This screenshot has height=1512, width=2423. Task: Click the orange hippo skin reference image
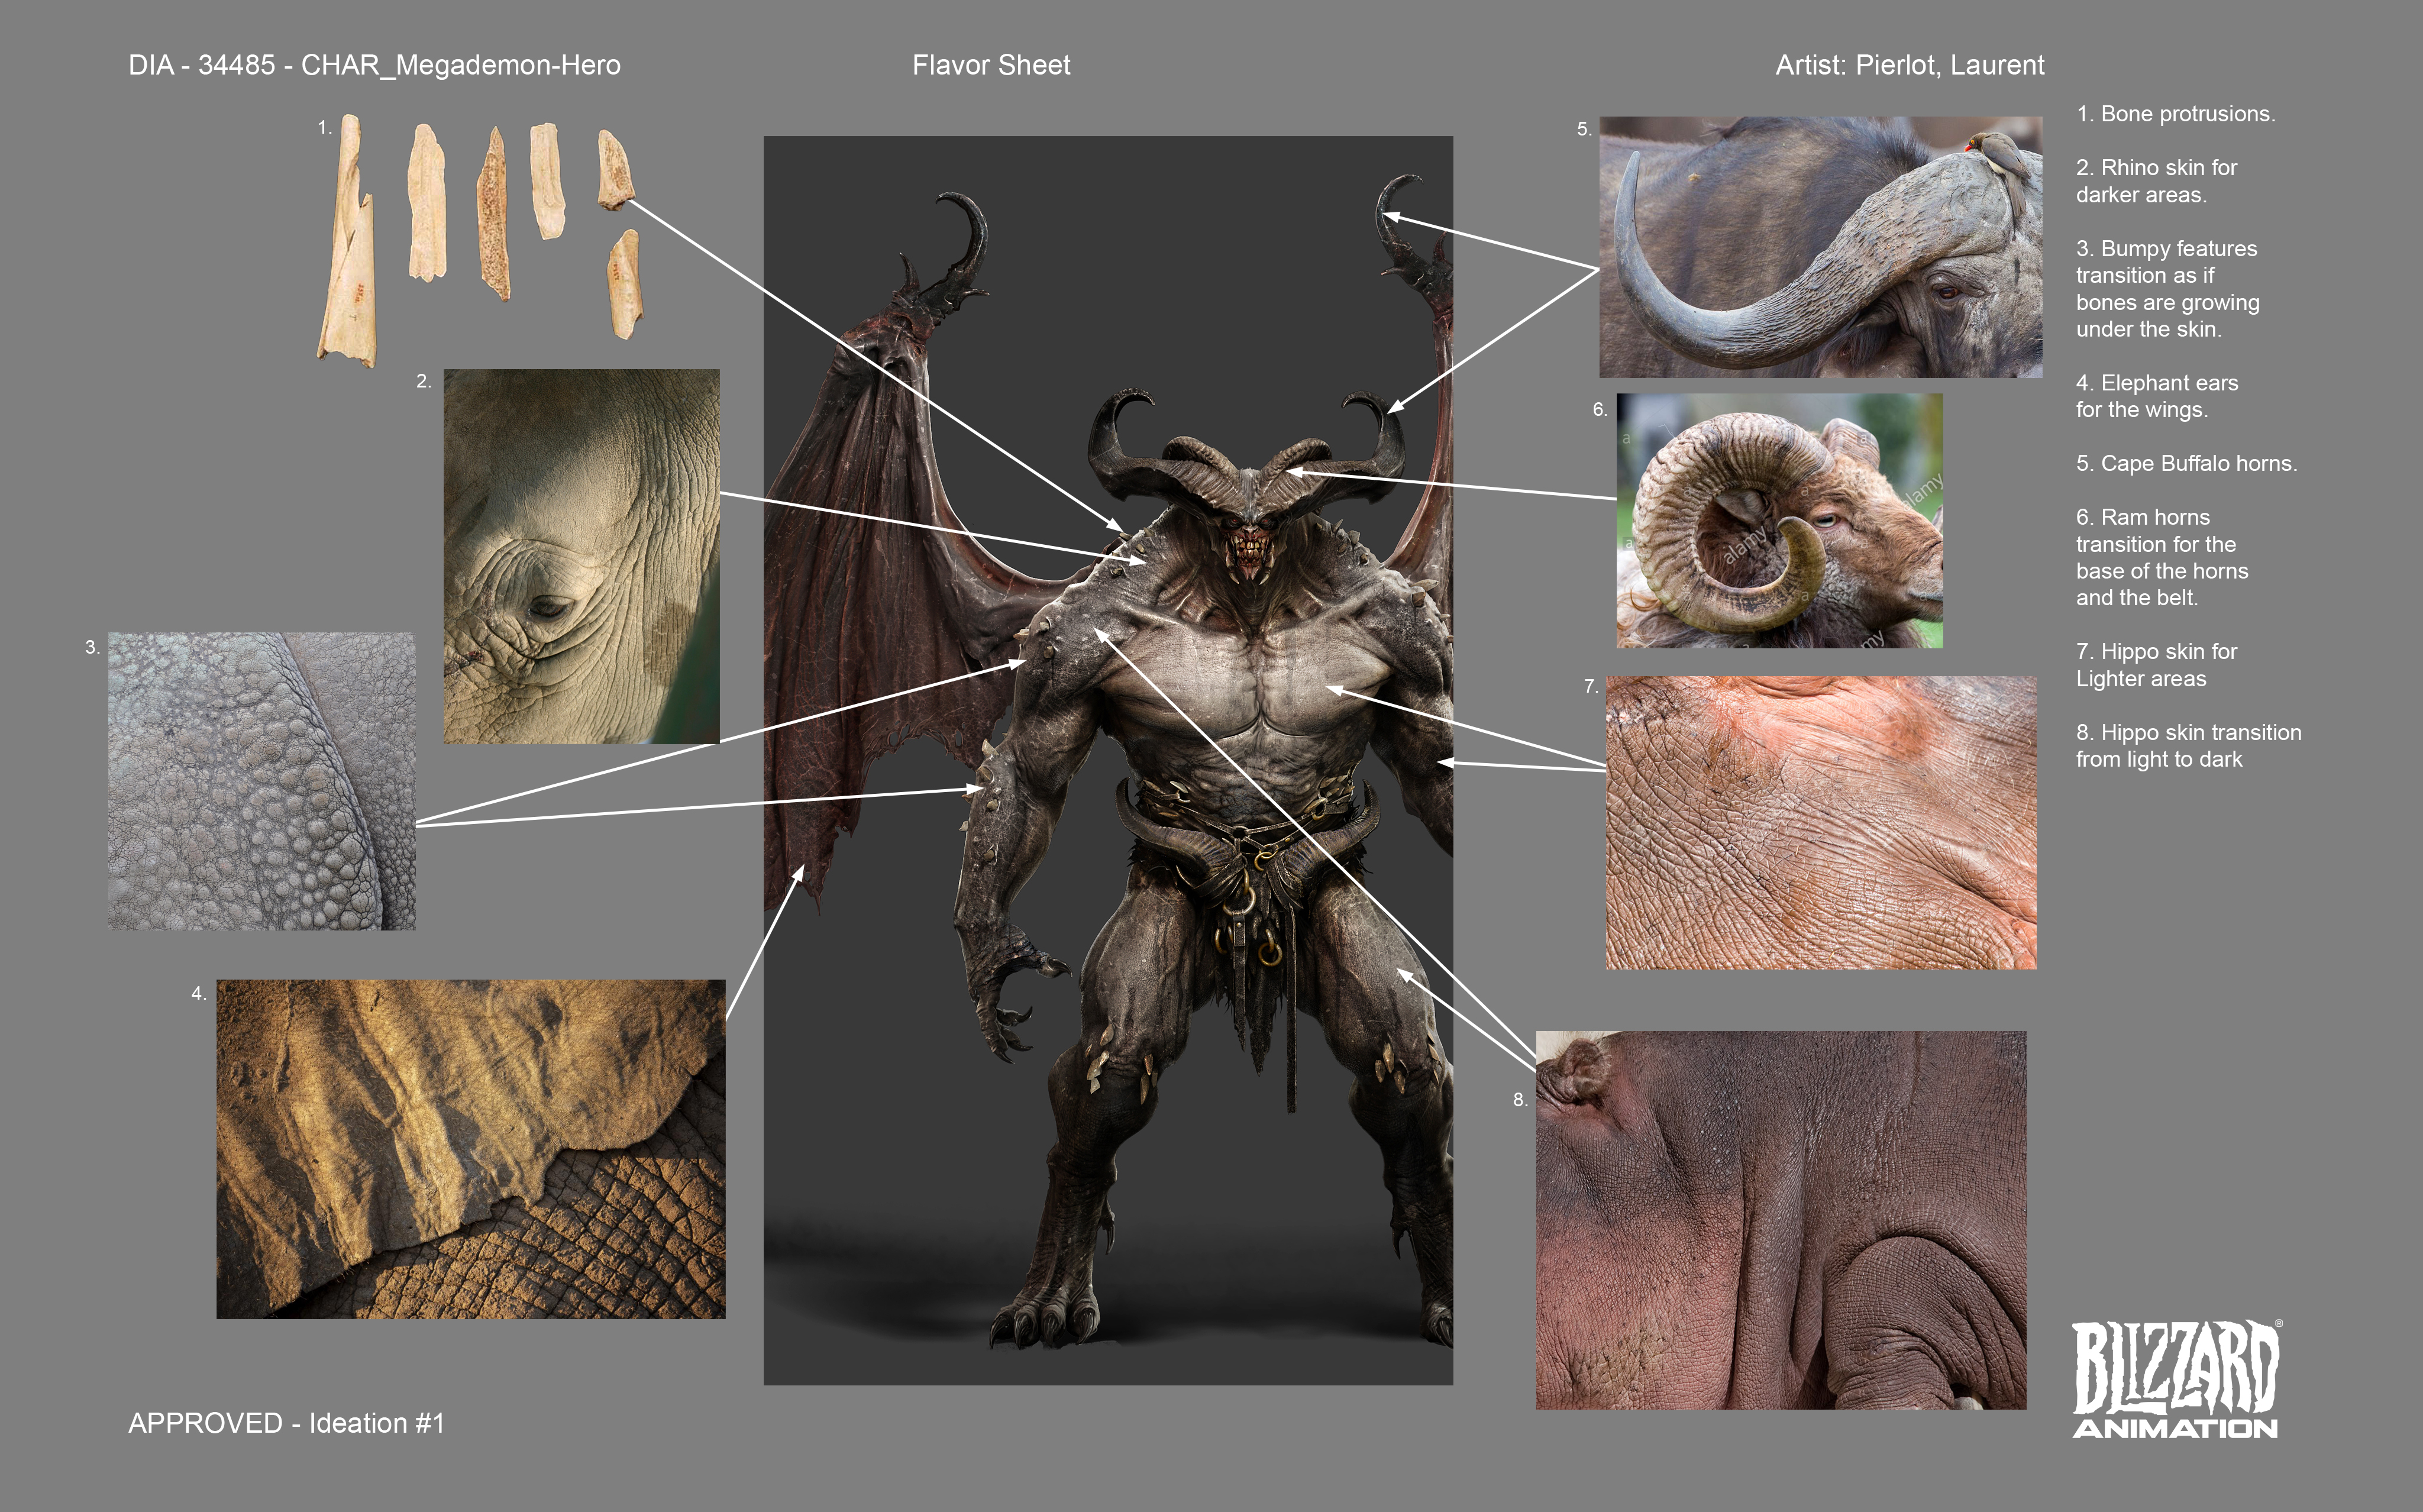(1820, 822)
